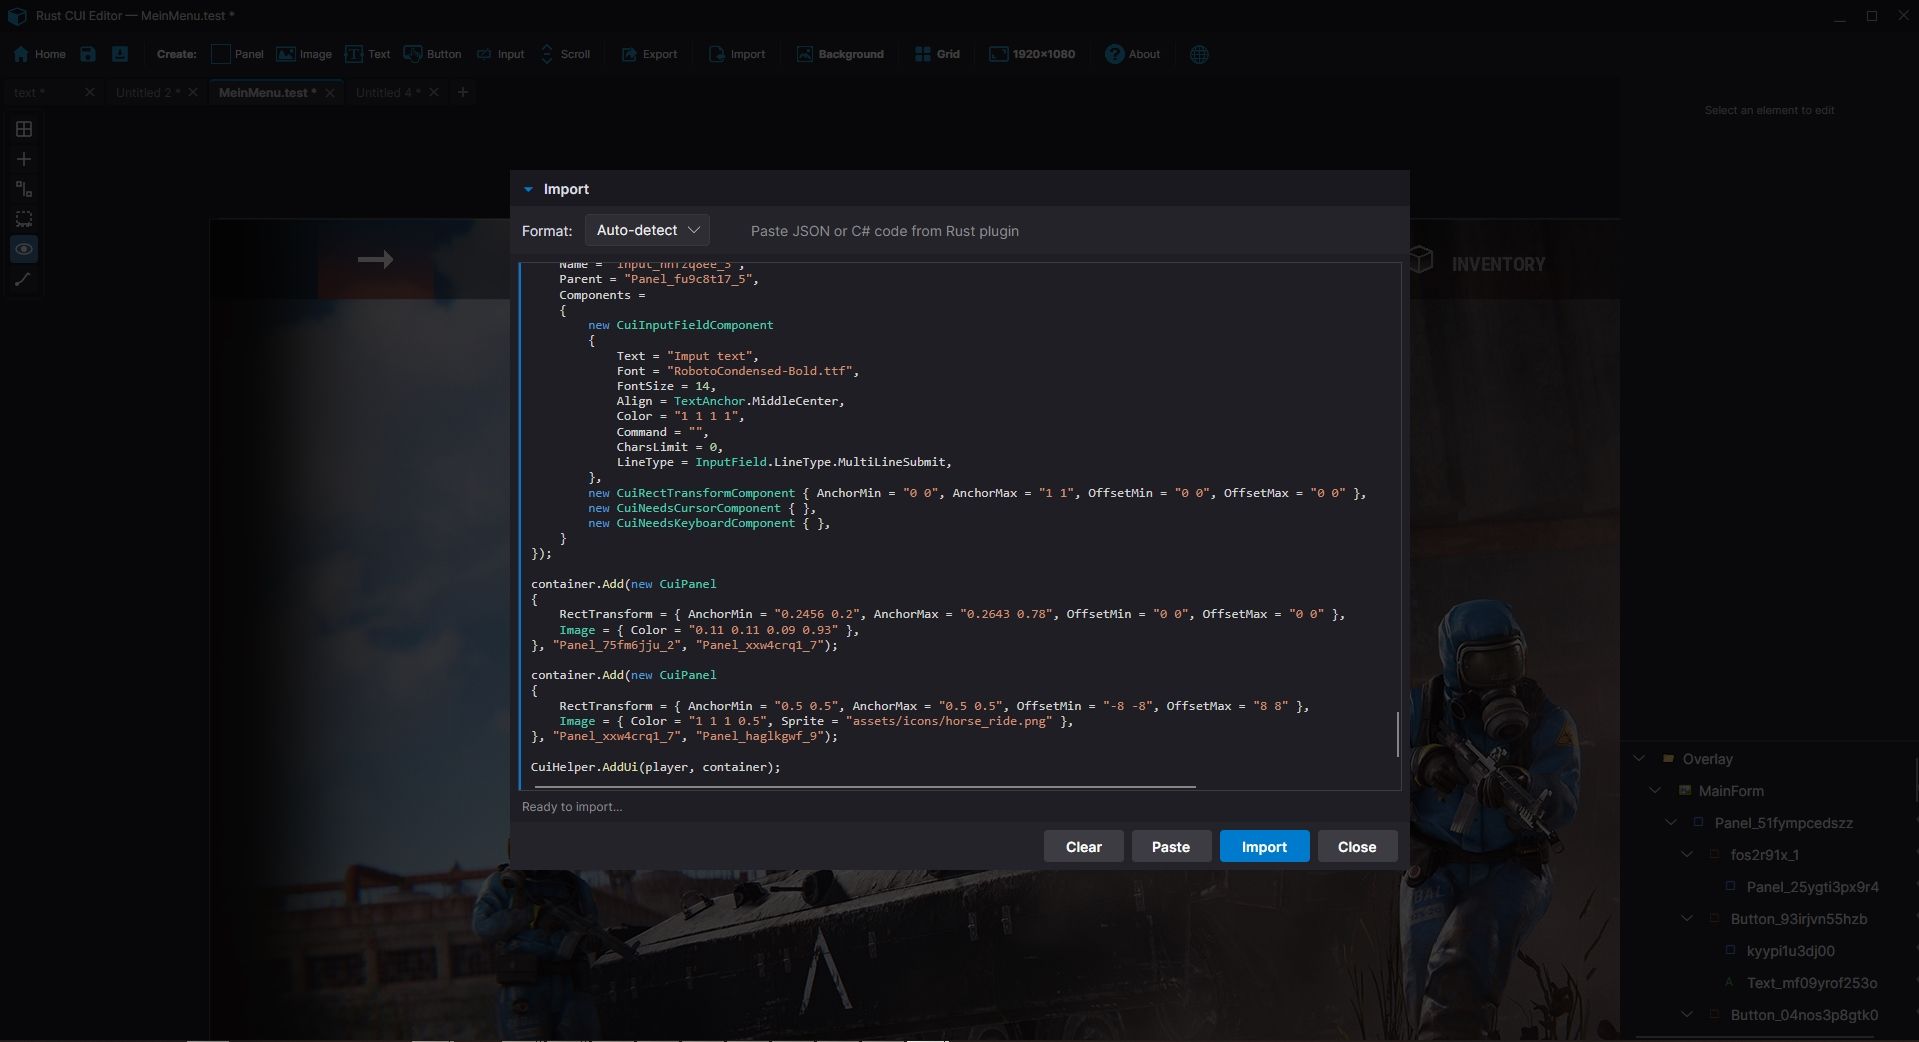Select the Text creation tool
The height and width of the screenshot is (1042, 1919).
click(367, 54)
